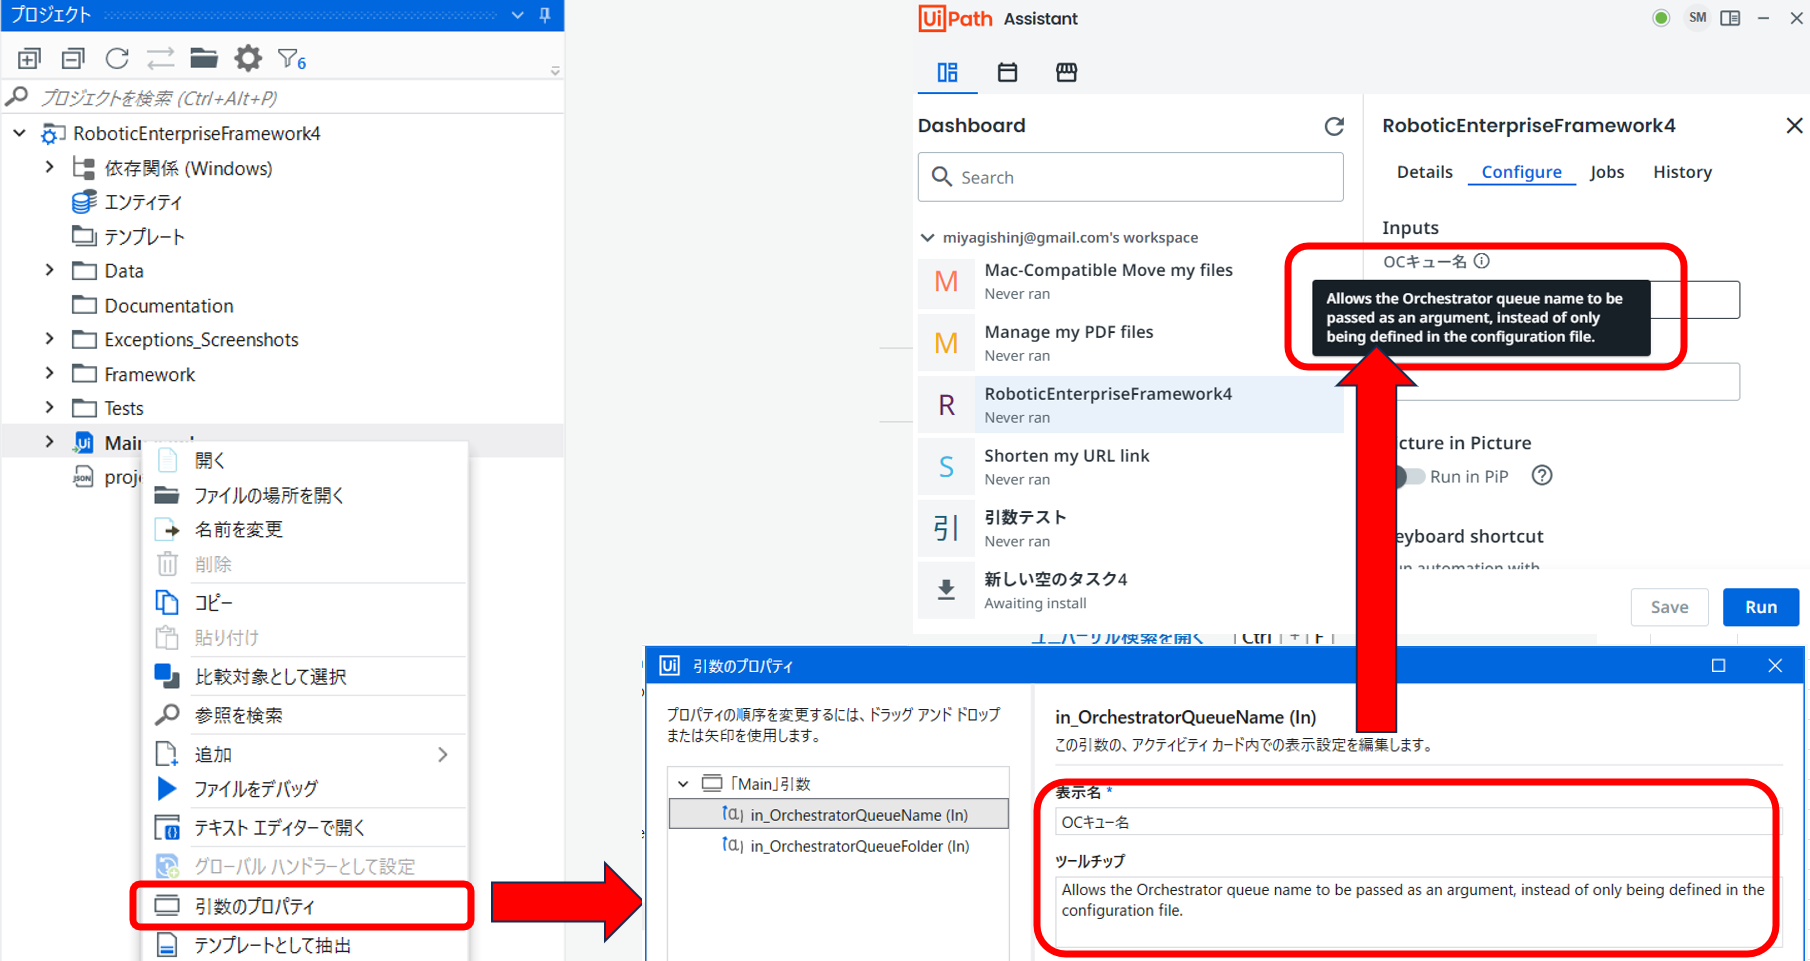Click the Save button in Assistant
The image size is (1810, 961).
1669,607
